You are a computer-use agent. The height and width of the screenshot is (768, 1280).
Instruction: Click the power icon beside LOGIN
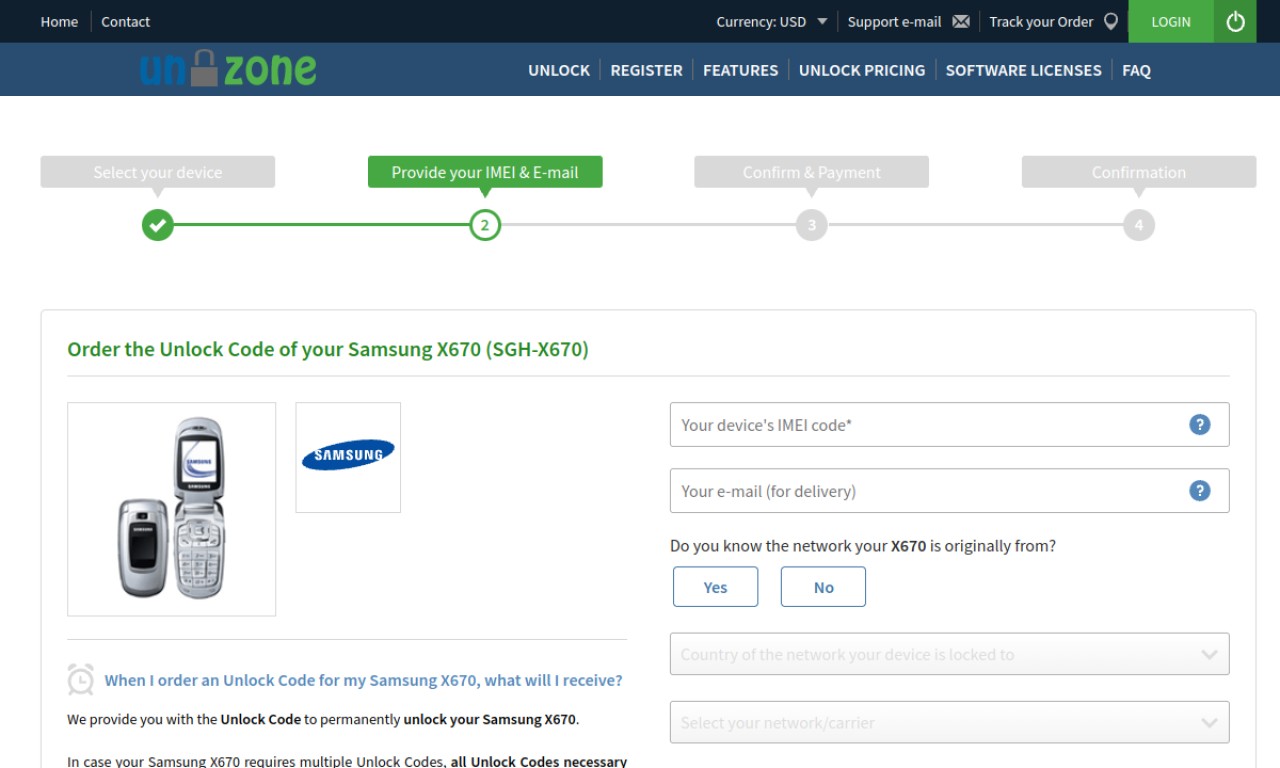(1235, 21)
